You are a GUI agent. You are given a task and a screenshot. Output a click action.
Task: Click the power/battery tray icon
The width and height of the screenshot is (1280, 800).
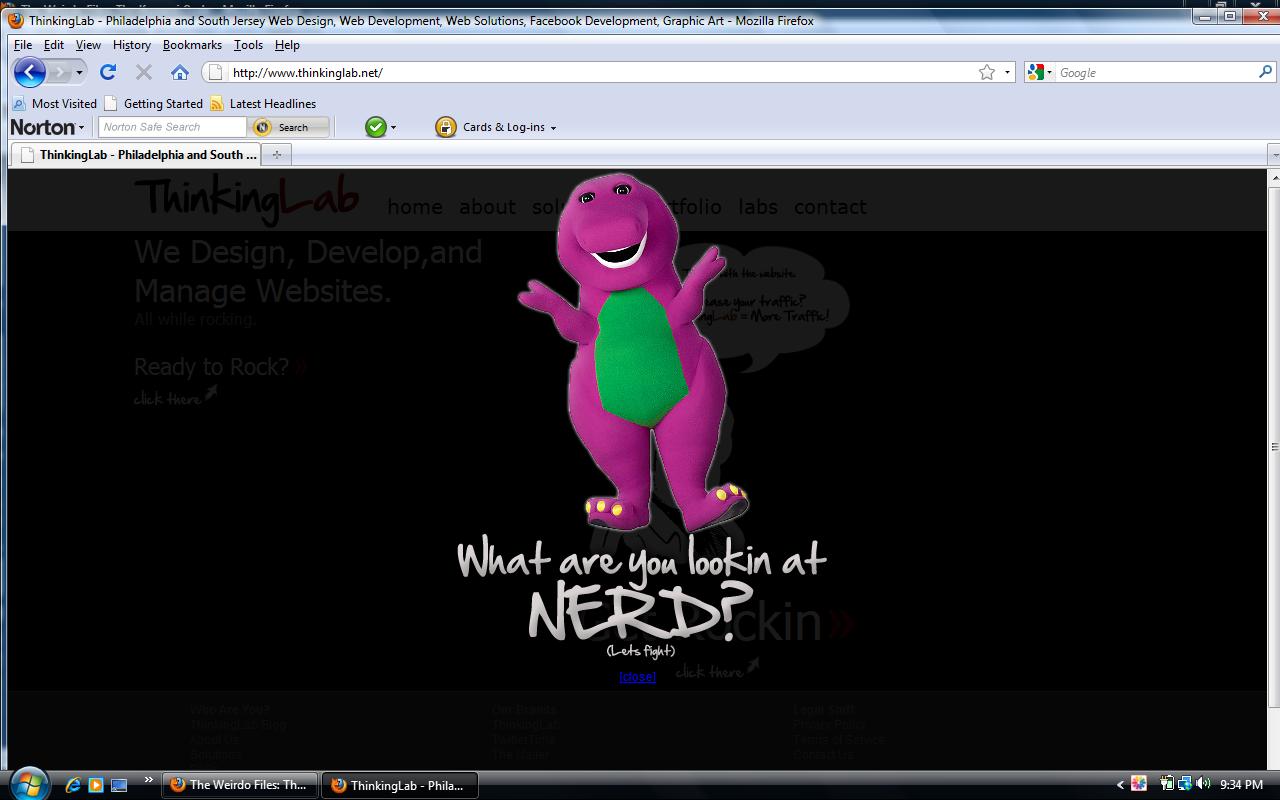[x=1166, y=784]
